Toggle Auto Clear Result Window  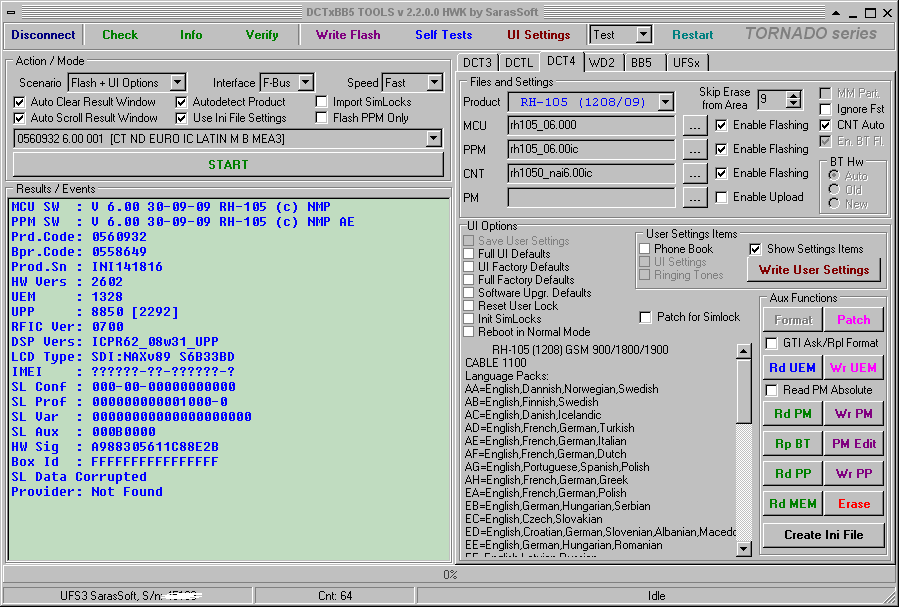tap(19, 102)
